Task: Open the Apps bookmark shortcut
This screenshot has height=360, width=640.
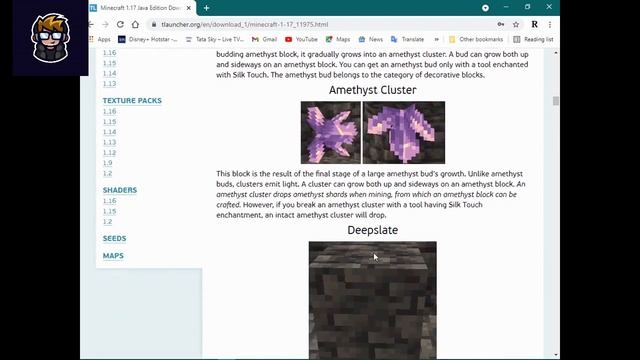Action: [x=100, y=39]
